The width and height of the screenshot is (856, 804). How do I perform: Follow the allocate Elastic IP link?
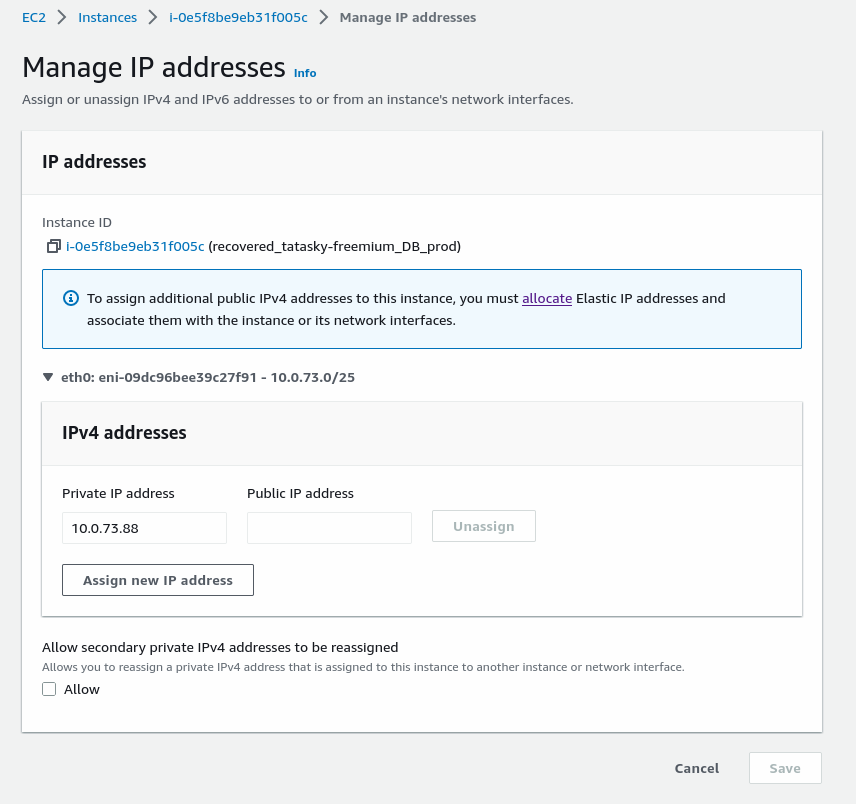(x=547, y=298)
